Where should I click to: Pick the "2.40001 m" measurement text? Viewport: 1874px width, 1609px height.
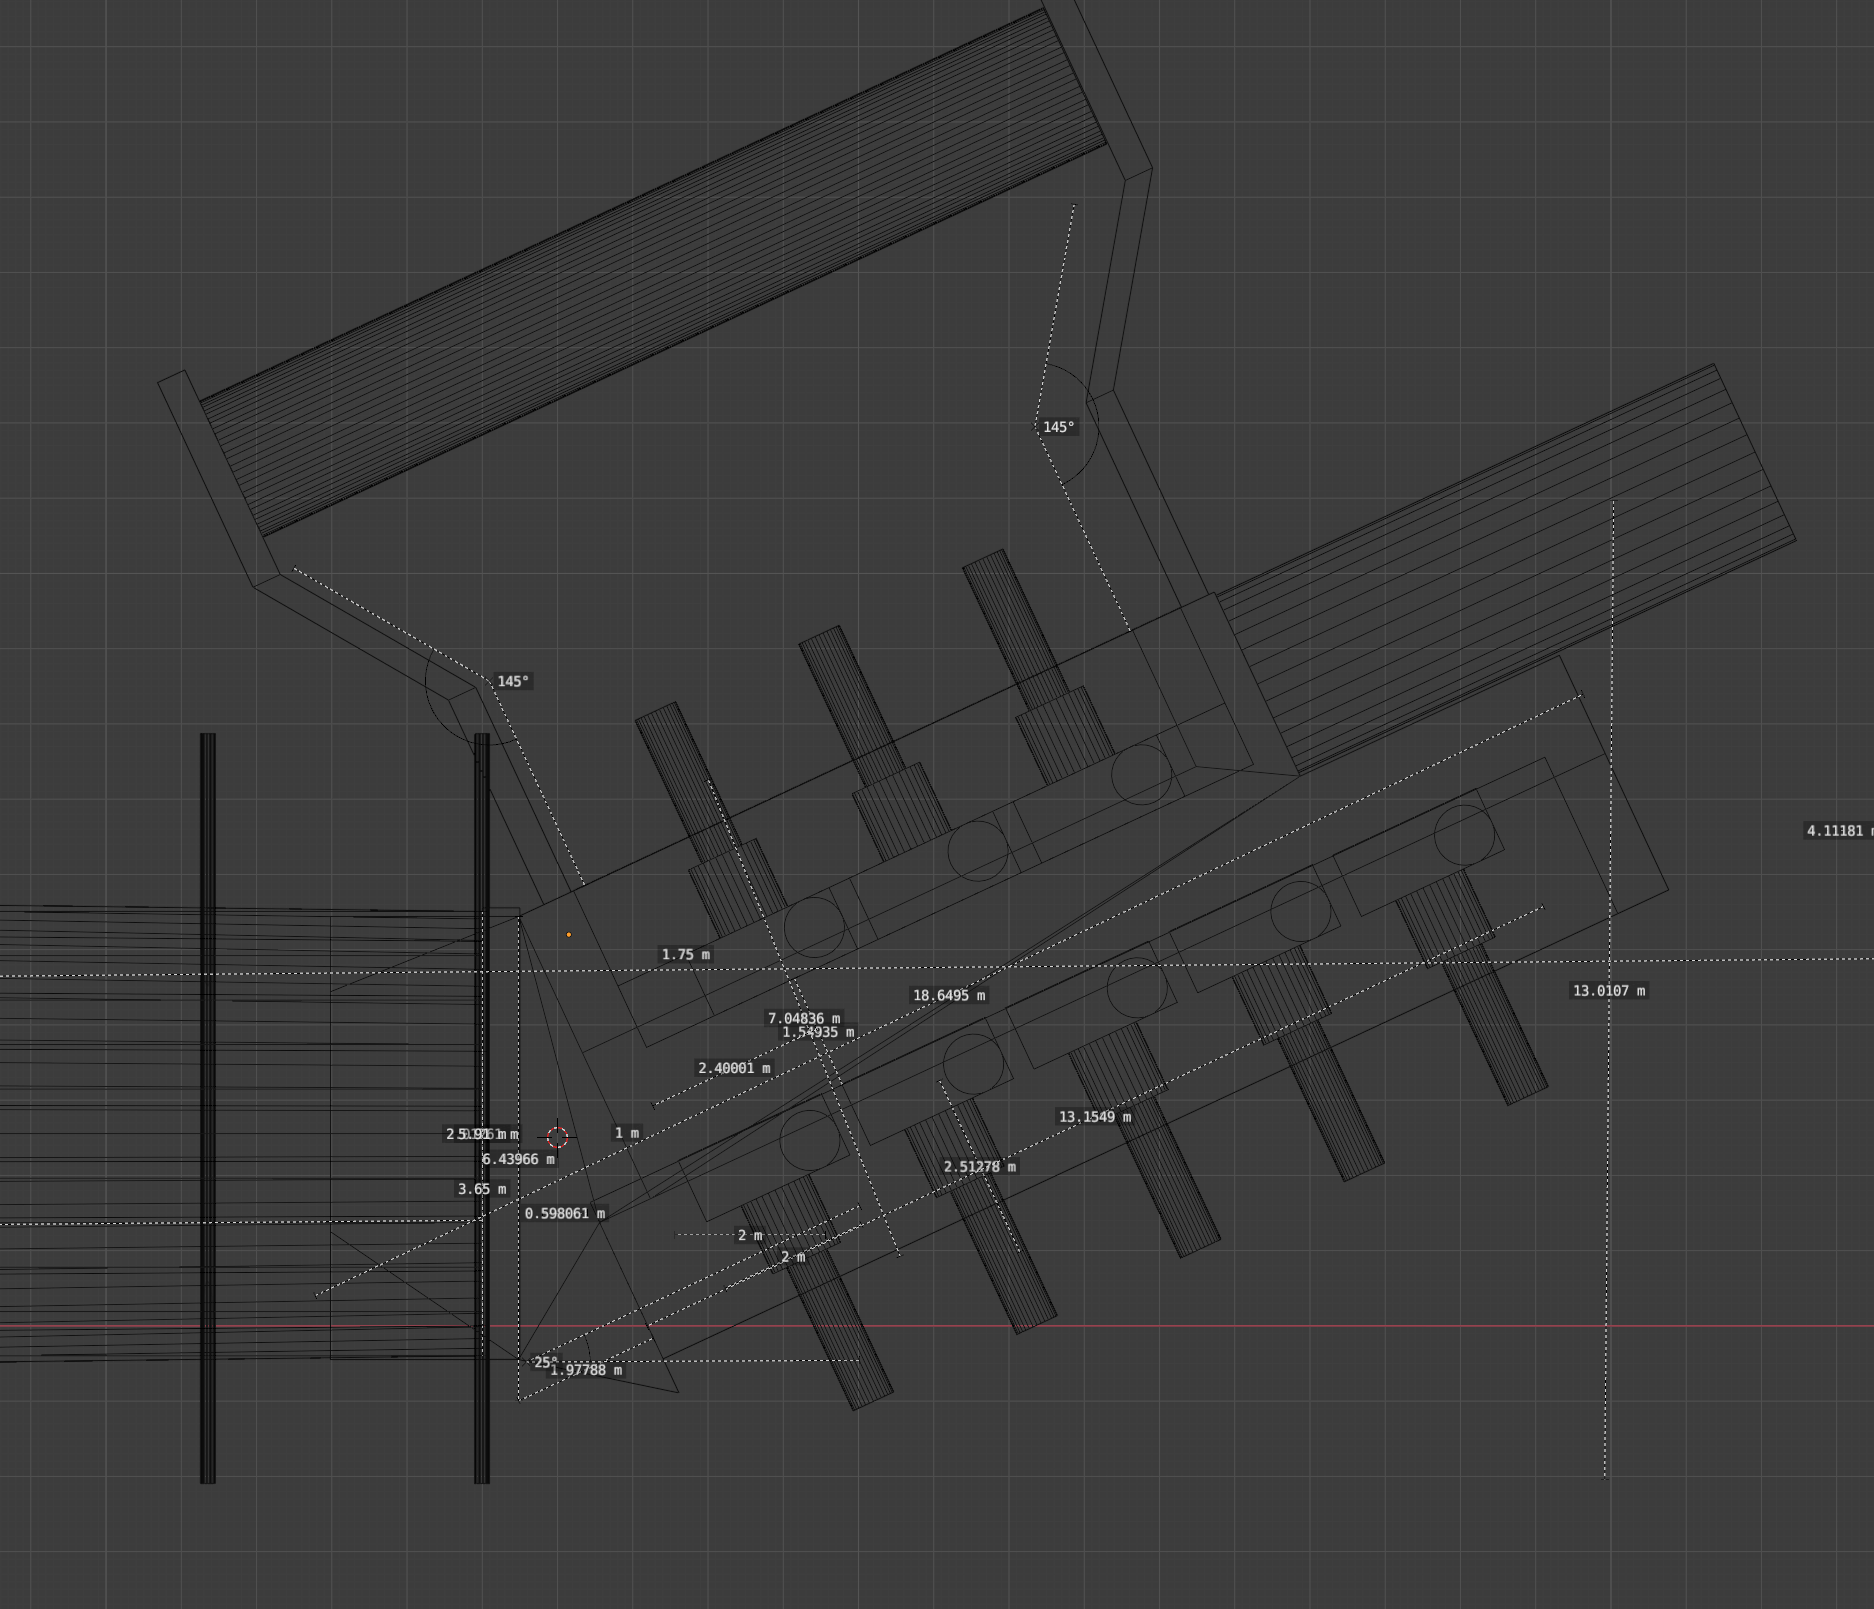735,1069
